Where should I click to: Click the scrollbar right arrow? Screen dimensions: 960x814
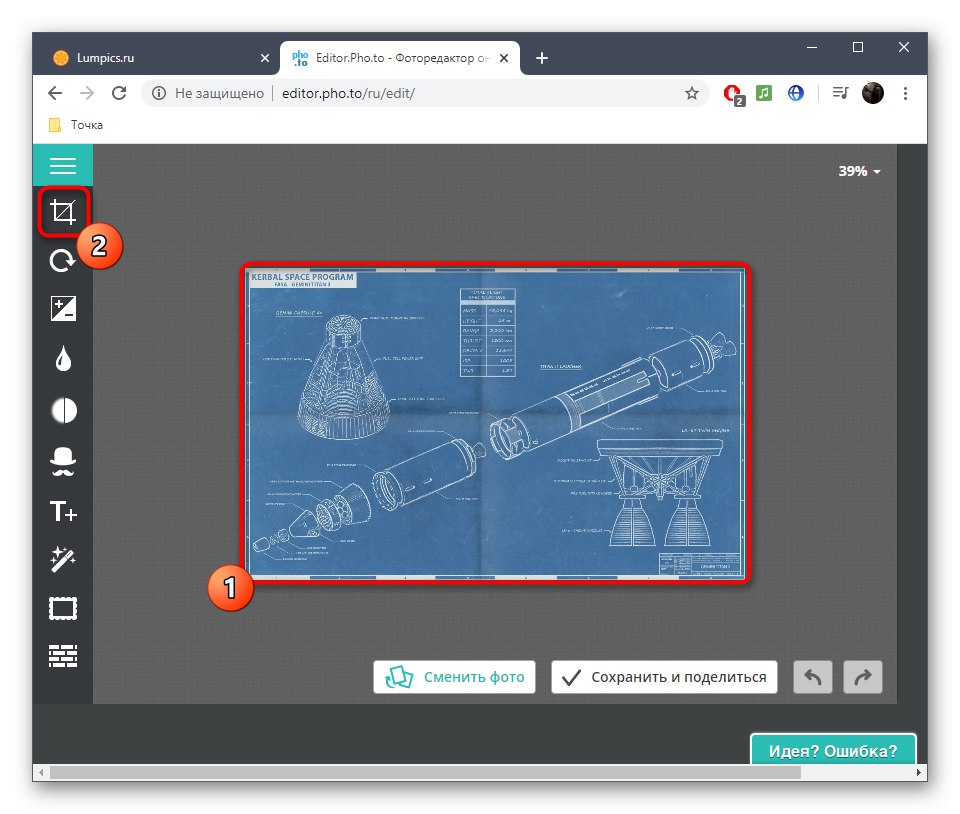point(918,773)
